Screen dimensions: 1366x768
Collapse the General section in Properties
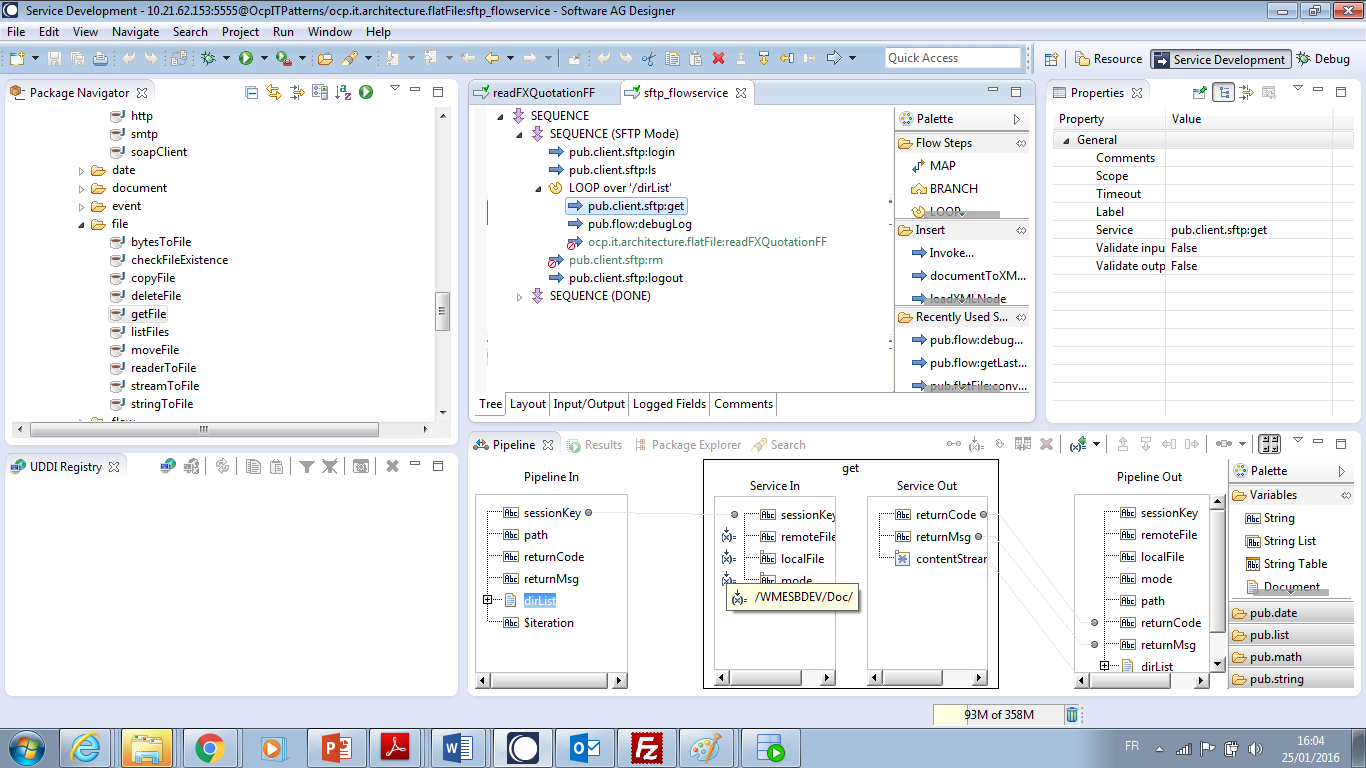(x=1066, y=141)
